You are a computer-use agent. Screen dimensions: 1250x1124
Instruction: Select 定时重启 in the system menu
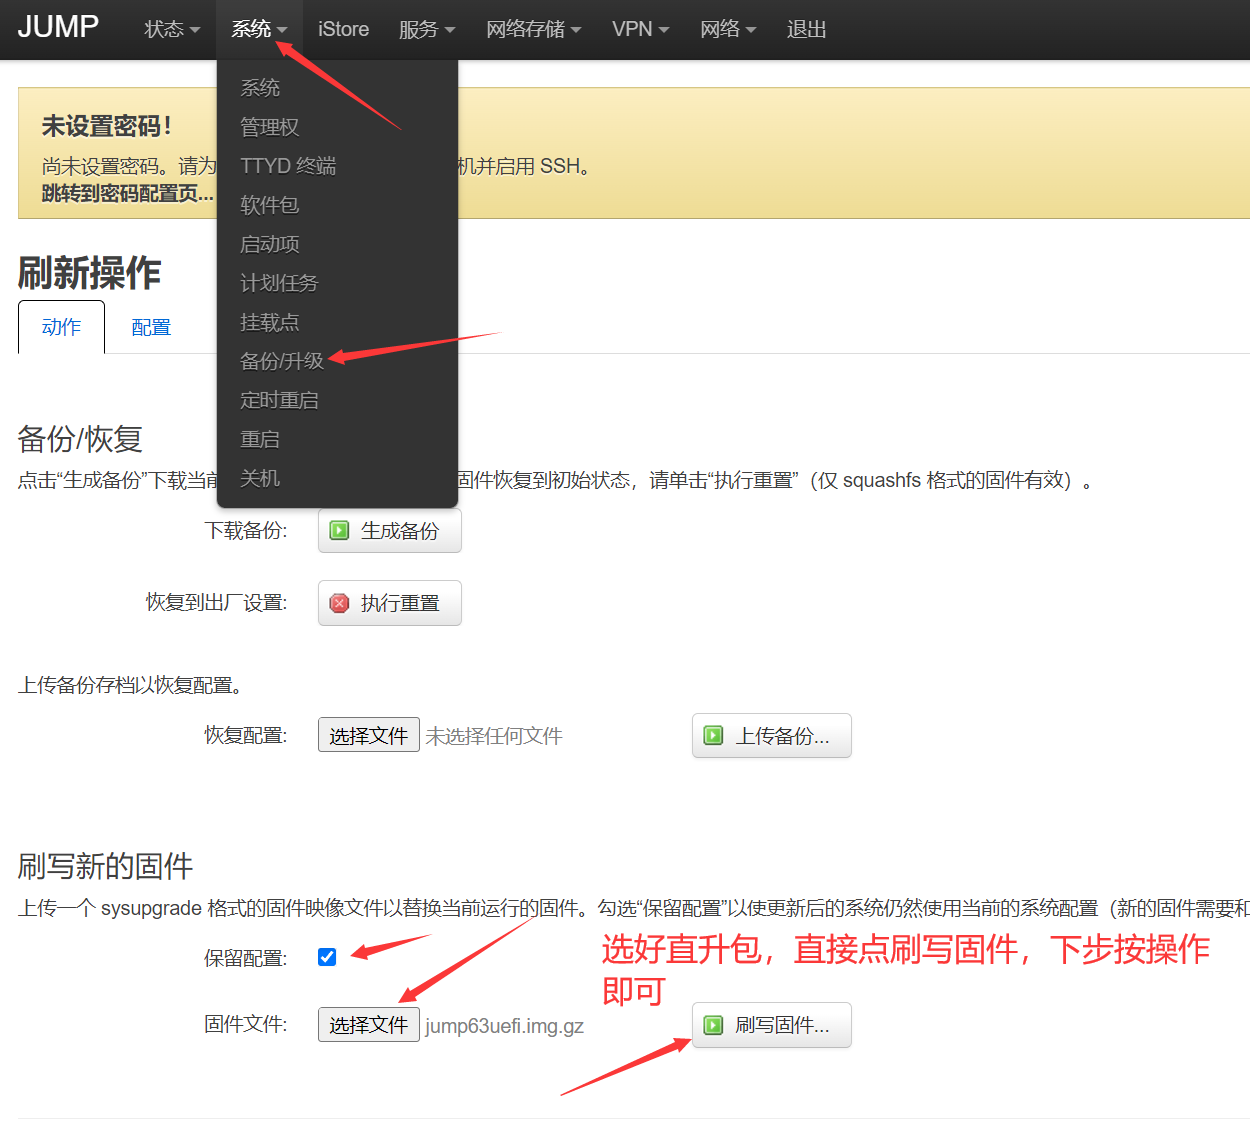pyautogui.click(x=279, y=400)
